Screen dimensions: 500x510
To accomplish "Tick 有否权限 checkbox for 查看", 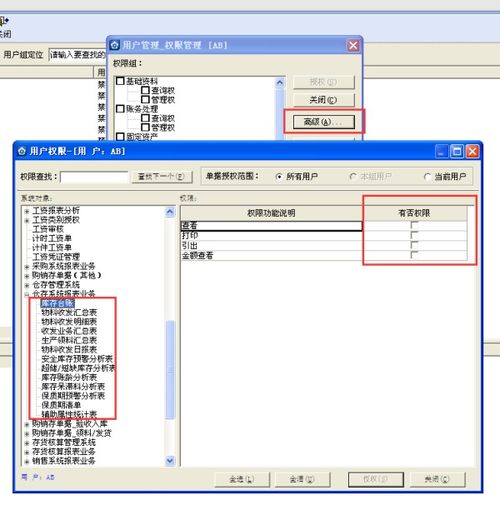I will click(414, 226).
